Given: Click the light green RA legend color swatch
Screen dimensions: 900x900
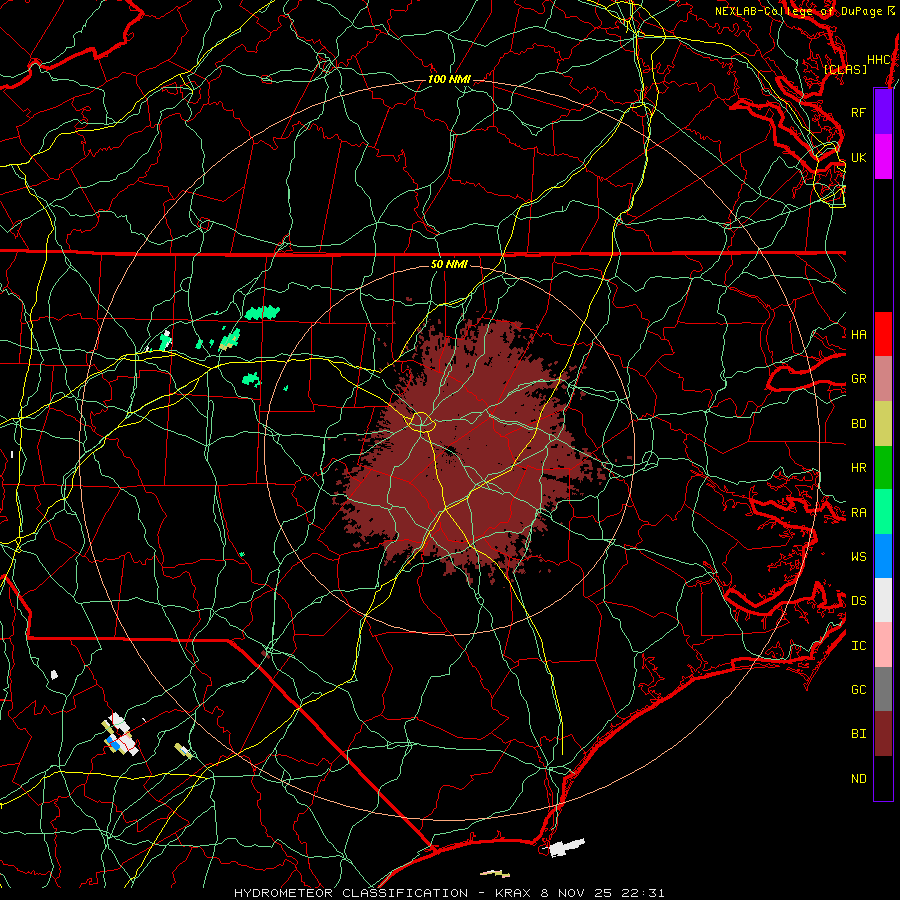Looking at the screenshot, I should [x=883, y=512].
